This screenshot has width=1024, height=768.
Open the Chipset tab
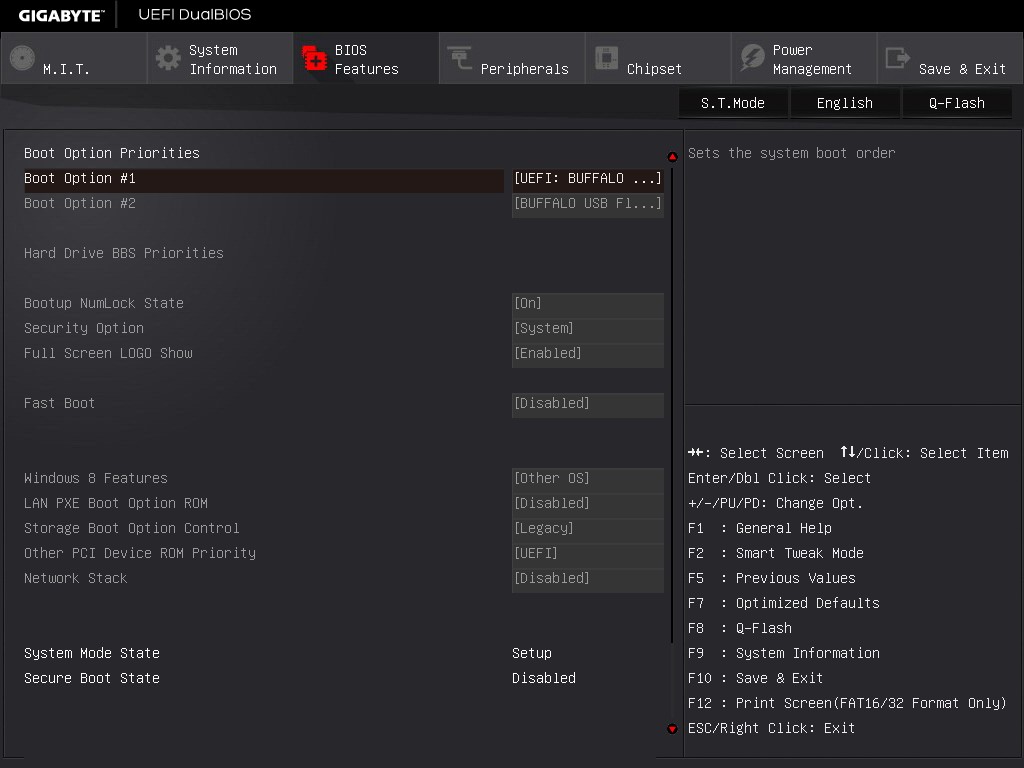pyautogui.click(x=658, y=58)
